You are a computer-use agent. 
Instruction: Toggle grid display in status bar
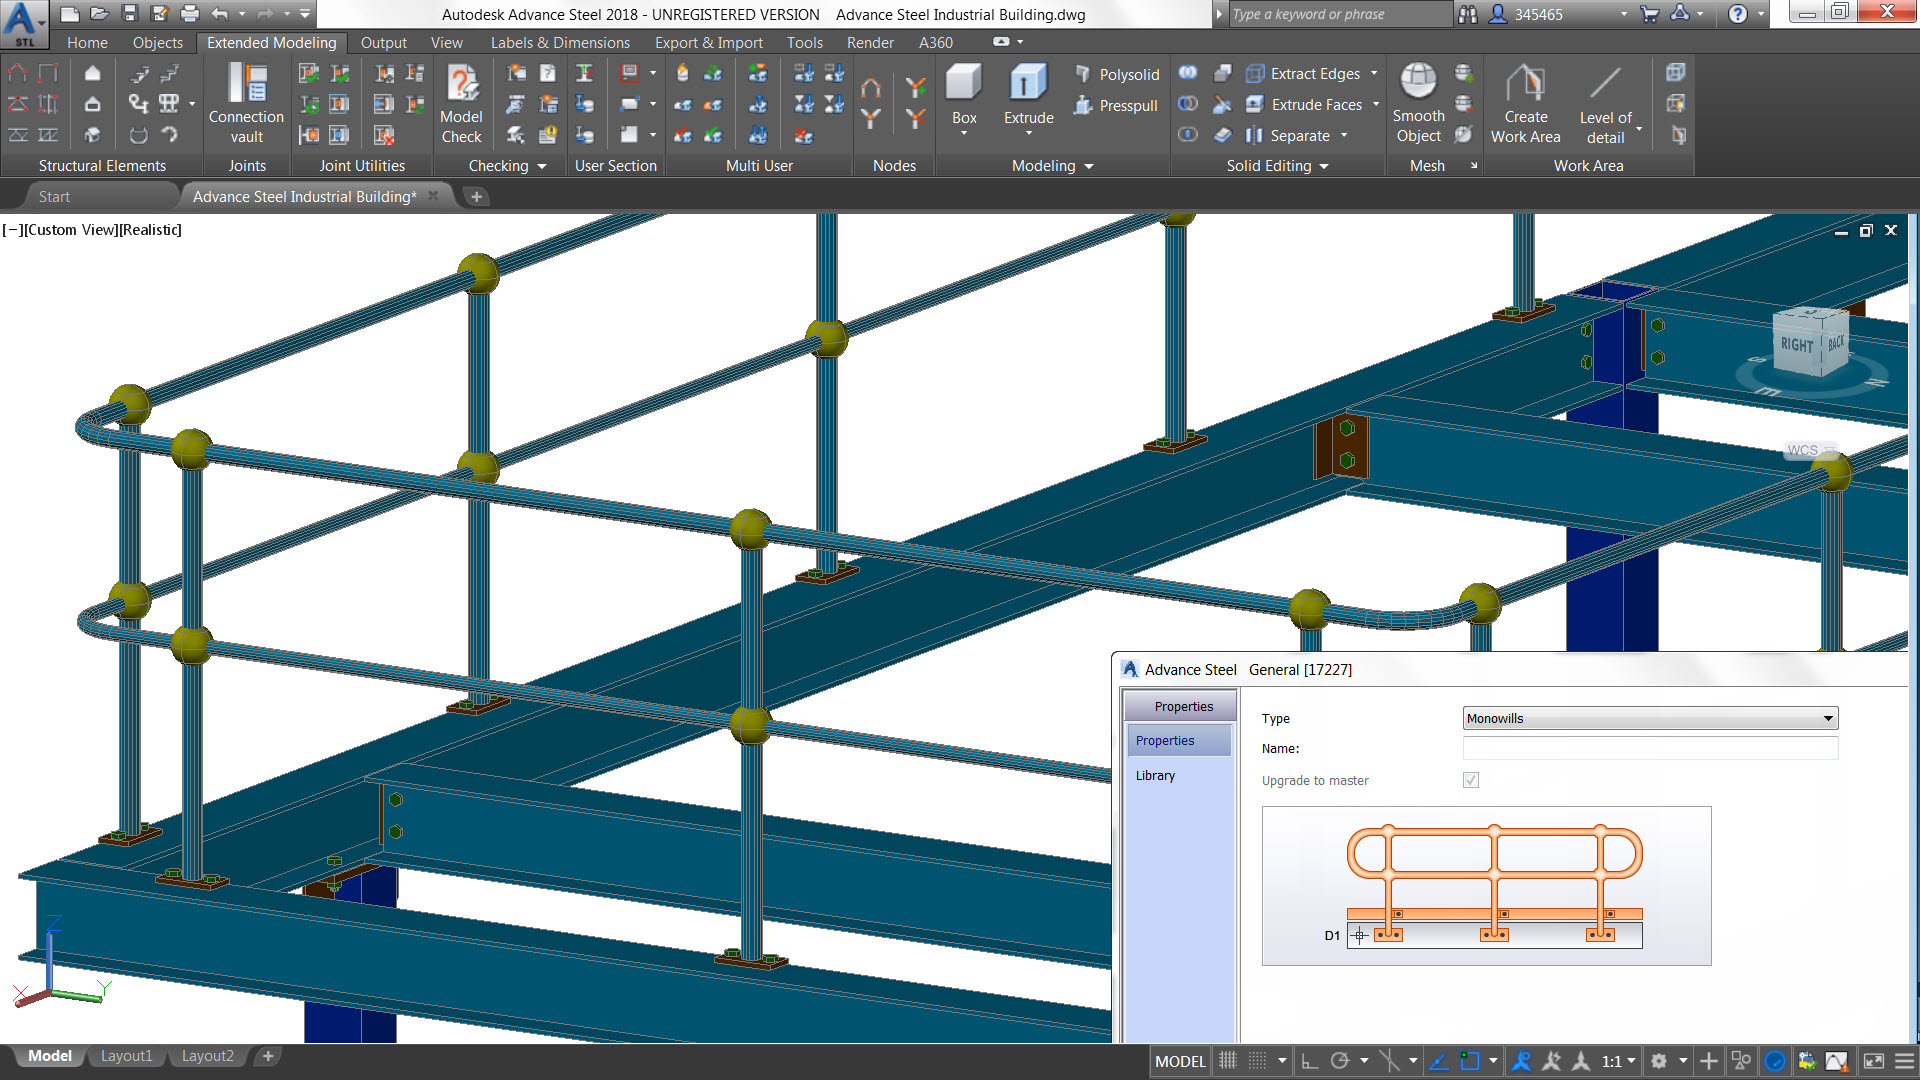point(1227,1061)
